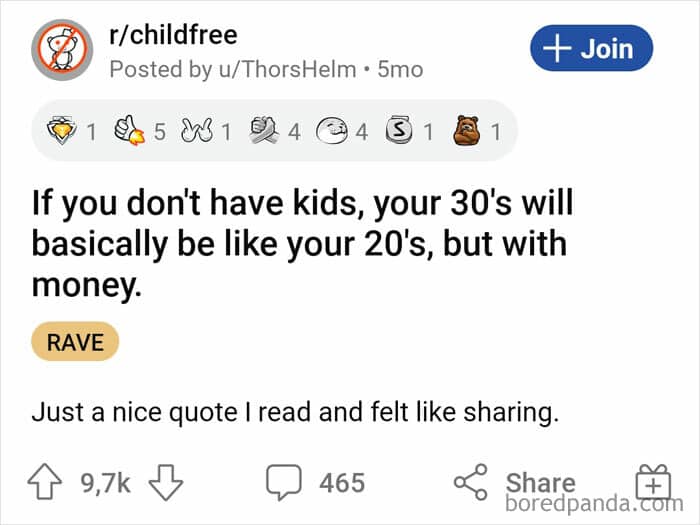Visit u/ThorsHelm's profile
Viewport: 700px width, 525px height.
287,69
